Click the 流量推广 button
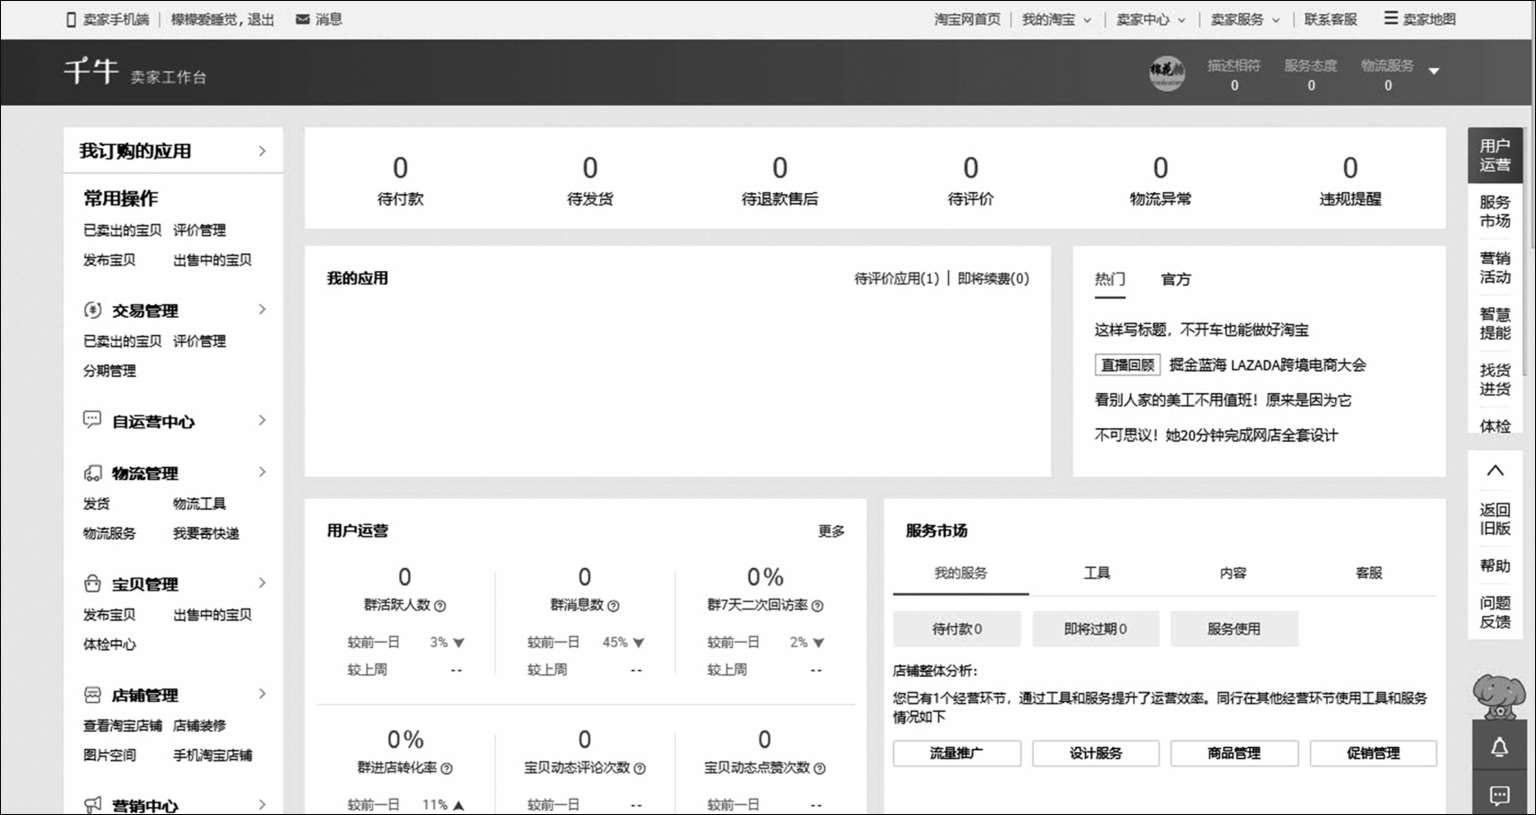Image resolution: width=1536 pixels, height=815 pixels. tap(956, 753)
